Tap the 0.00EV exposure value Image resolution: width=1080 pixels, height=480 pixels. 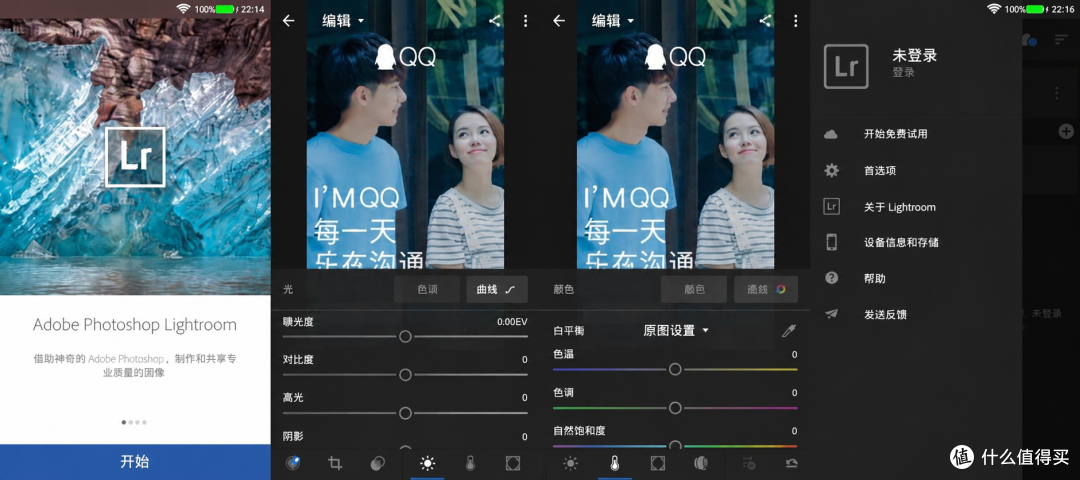pyautogui.click(x=512, y=322)
